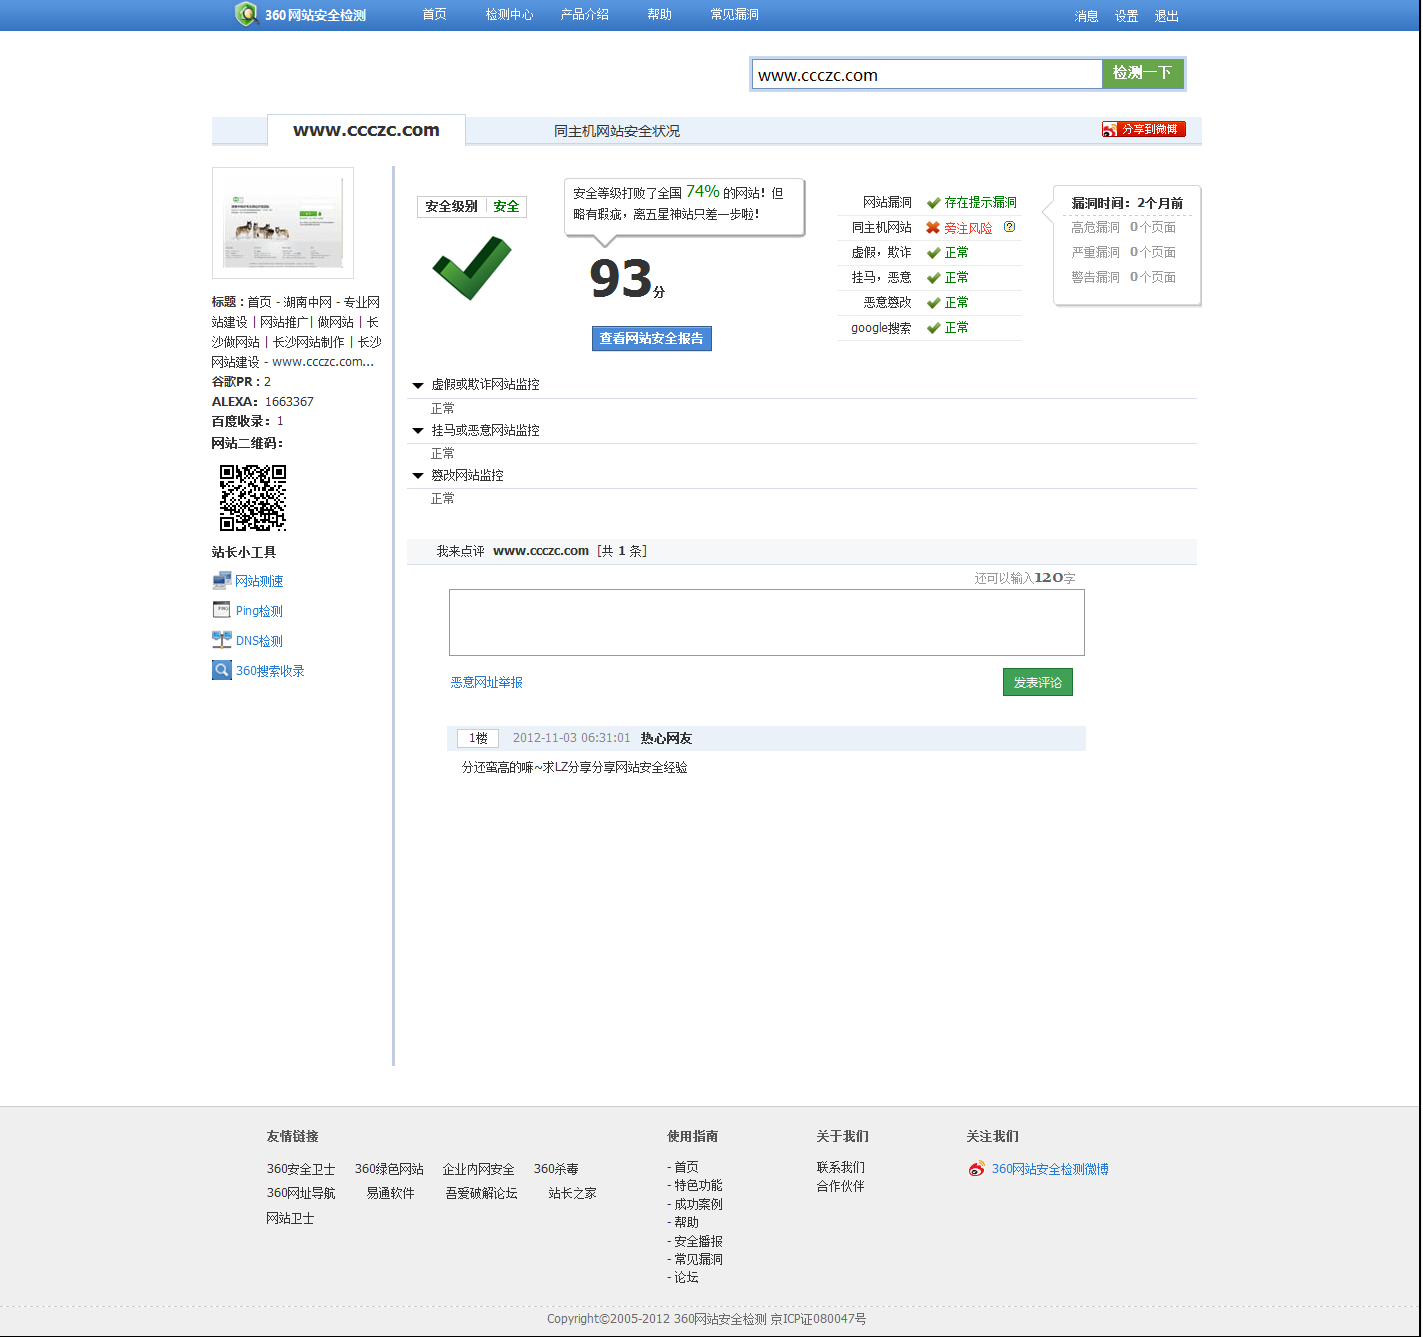This screenshot has height=1337, width=1423.
Task: Click the 网站测速 computer icon
Action: (x=222, y=581)
